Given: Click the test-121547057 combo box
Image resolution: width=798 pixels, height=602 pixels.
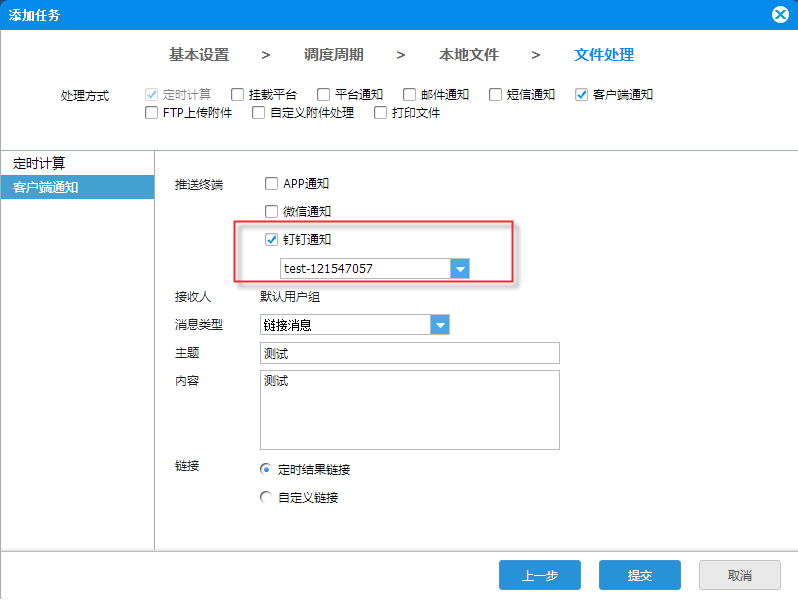Looking at the screenshot, I should [375, 269].
